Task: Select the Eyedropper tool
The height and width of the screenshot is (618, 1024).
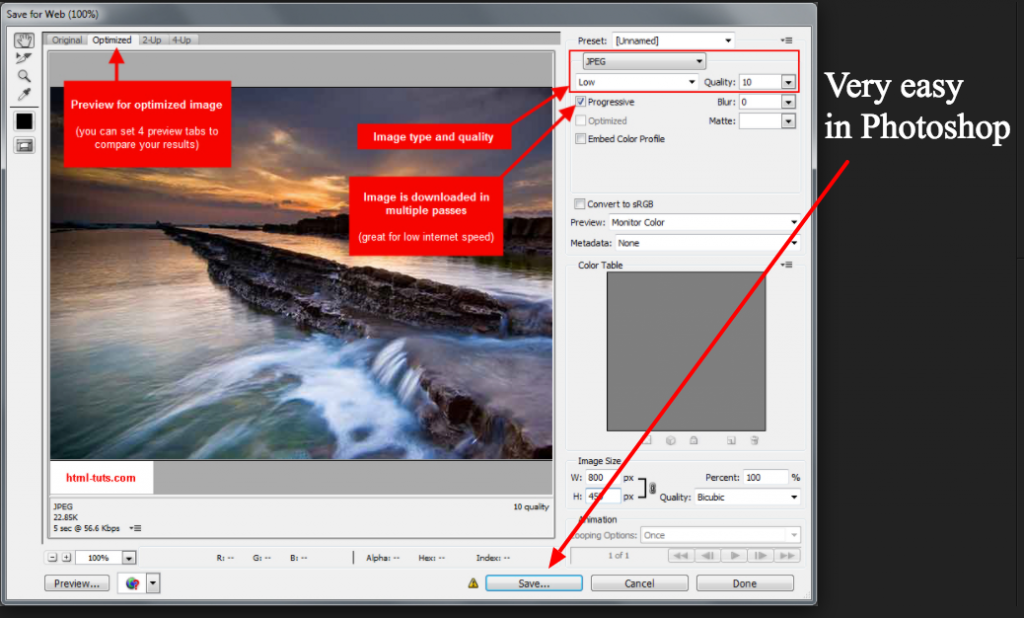Action: coord(24,94)
